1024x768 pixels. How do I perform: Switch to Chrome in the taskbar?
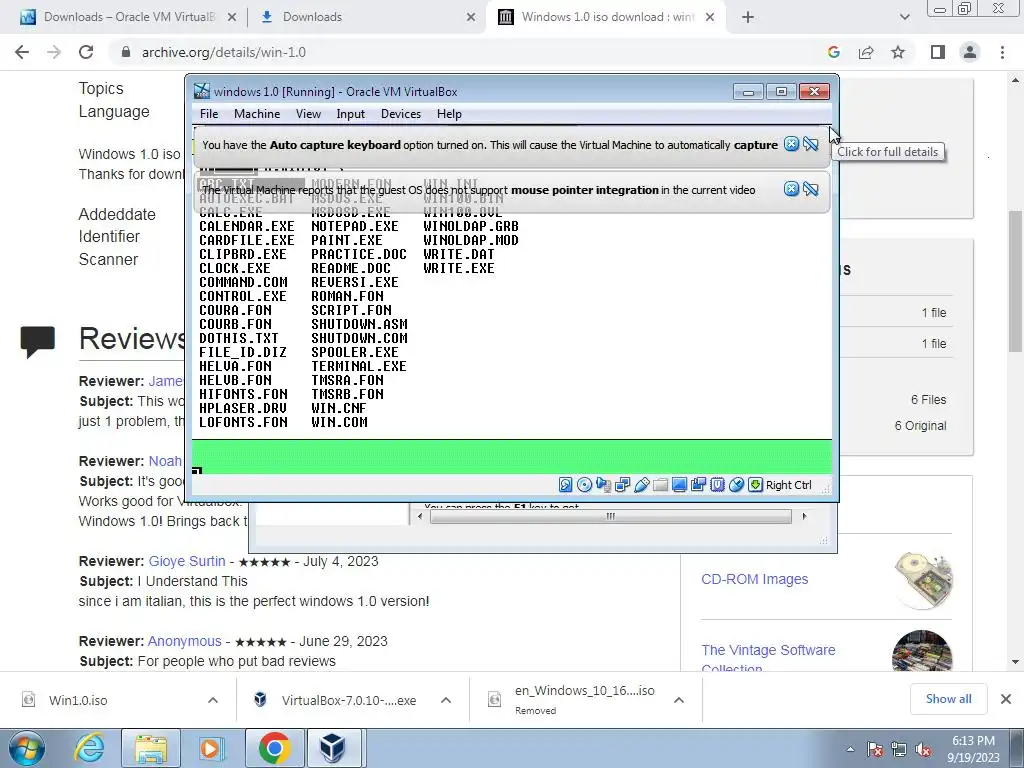[x=274, y=748]
